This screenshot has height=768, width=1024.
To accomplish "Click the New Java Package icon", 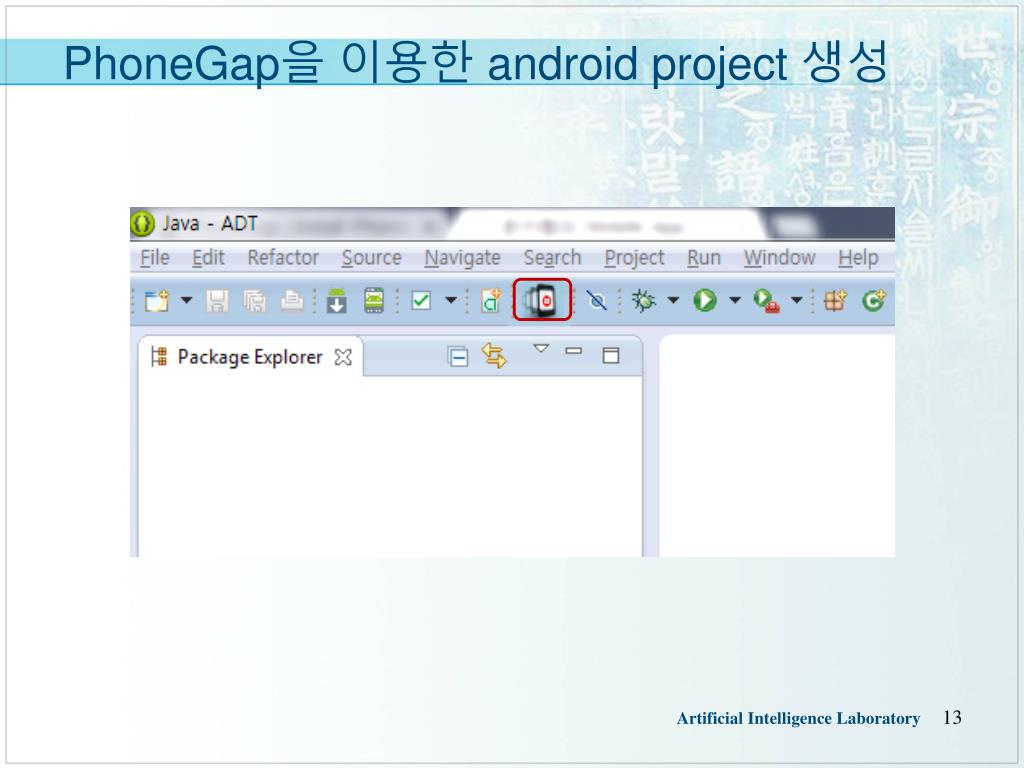I will (835, 300).
